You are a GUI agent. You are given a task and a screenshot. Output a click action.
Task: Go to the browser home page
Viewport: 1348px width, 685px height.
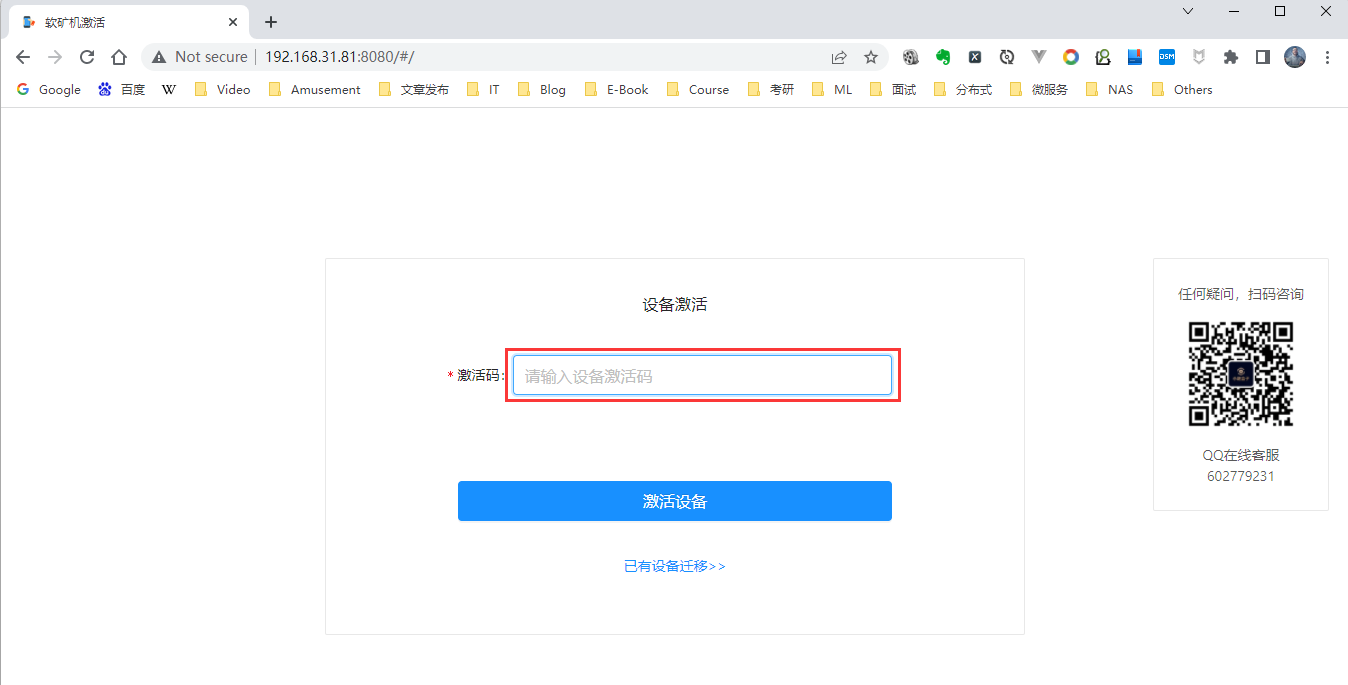(x=119, y=57)
